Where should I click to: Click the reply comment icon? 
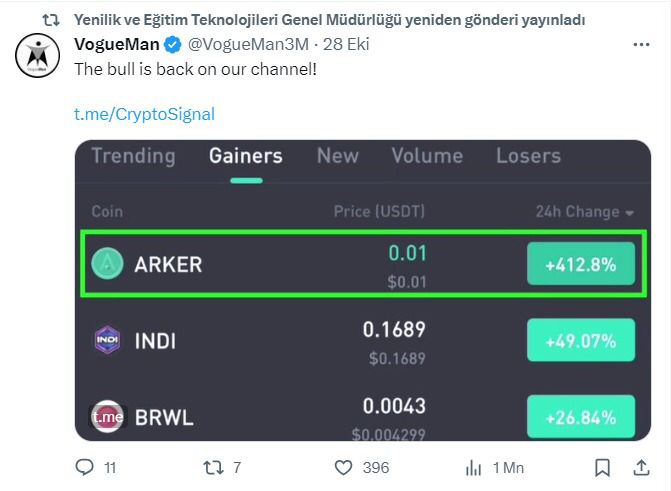85,467
